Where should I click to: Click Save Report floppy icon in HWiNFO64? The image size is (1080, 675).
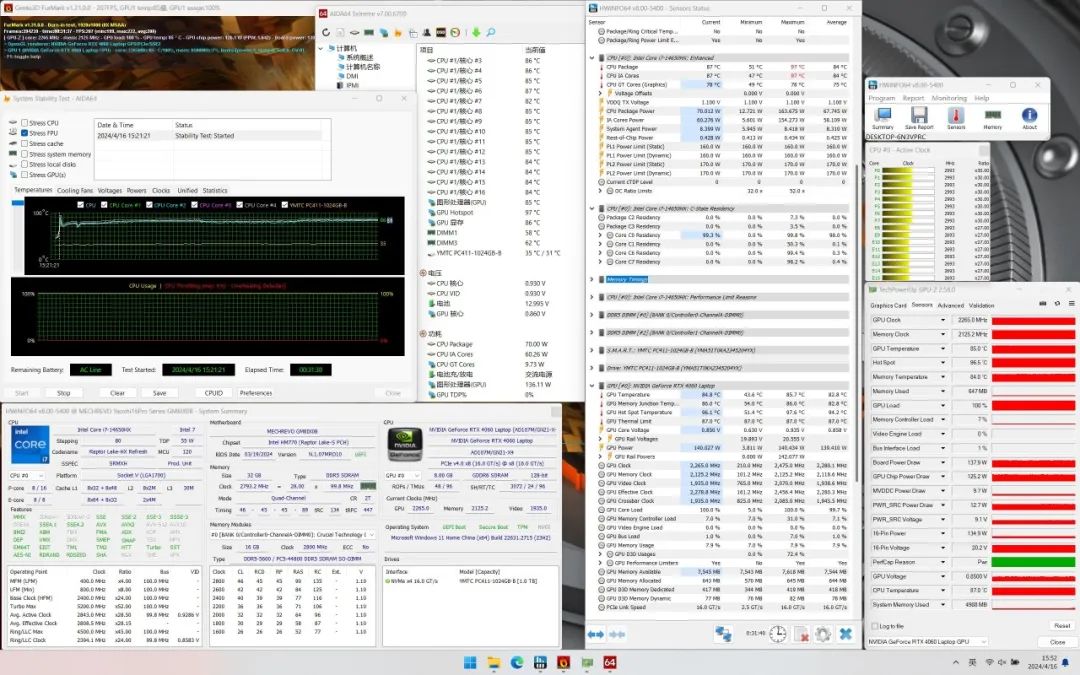click(919, 118)
